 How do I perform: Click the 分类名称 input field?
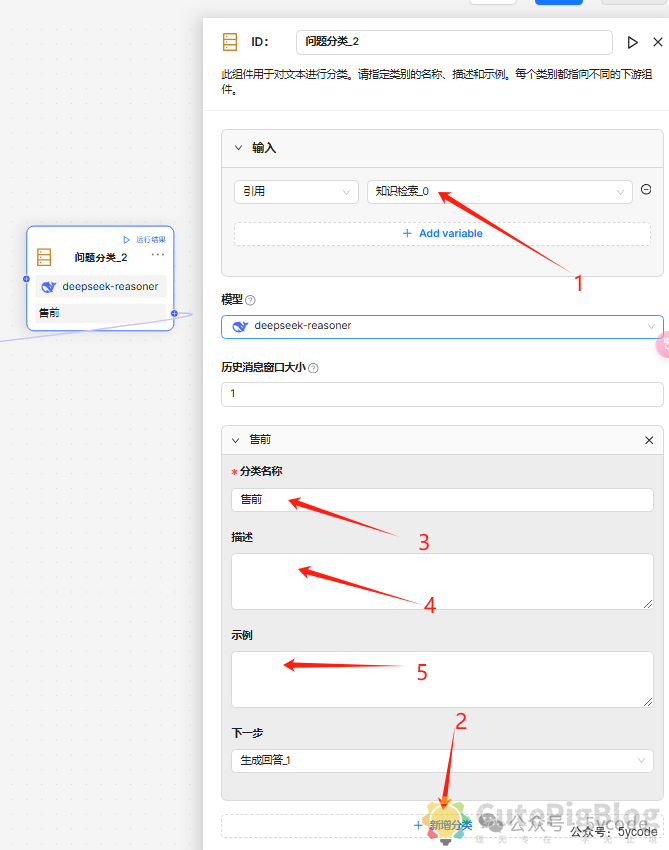(441, 499)
